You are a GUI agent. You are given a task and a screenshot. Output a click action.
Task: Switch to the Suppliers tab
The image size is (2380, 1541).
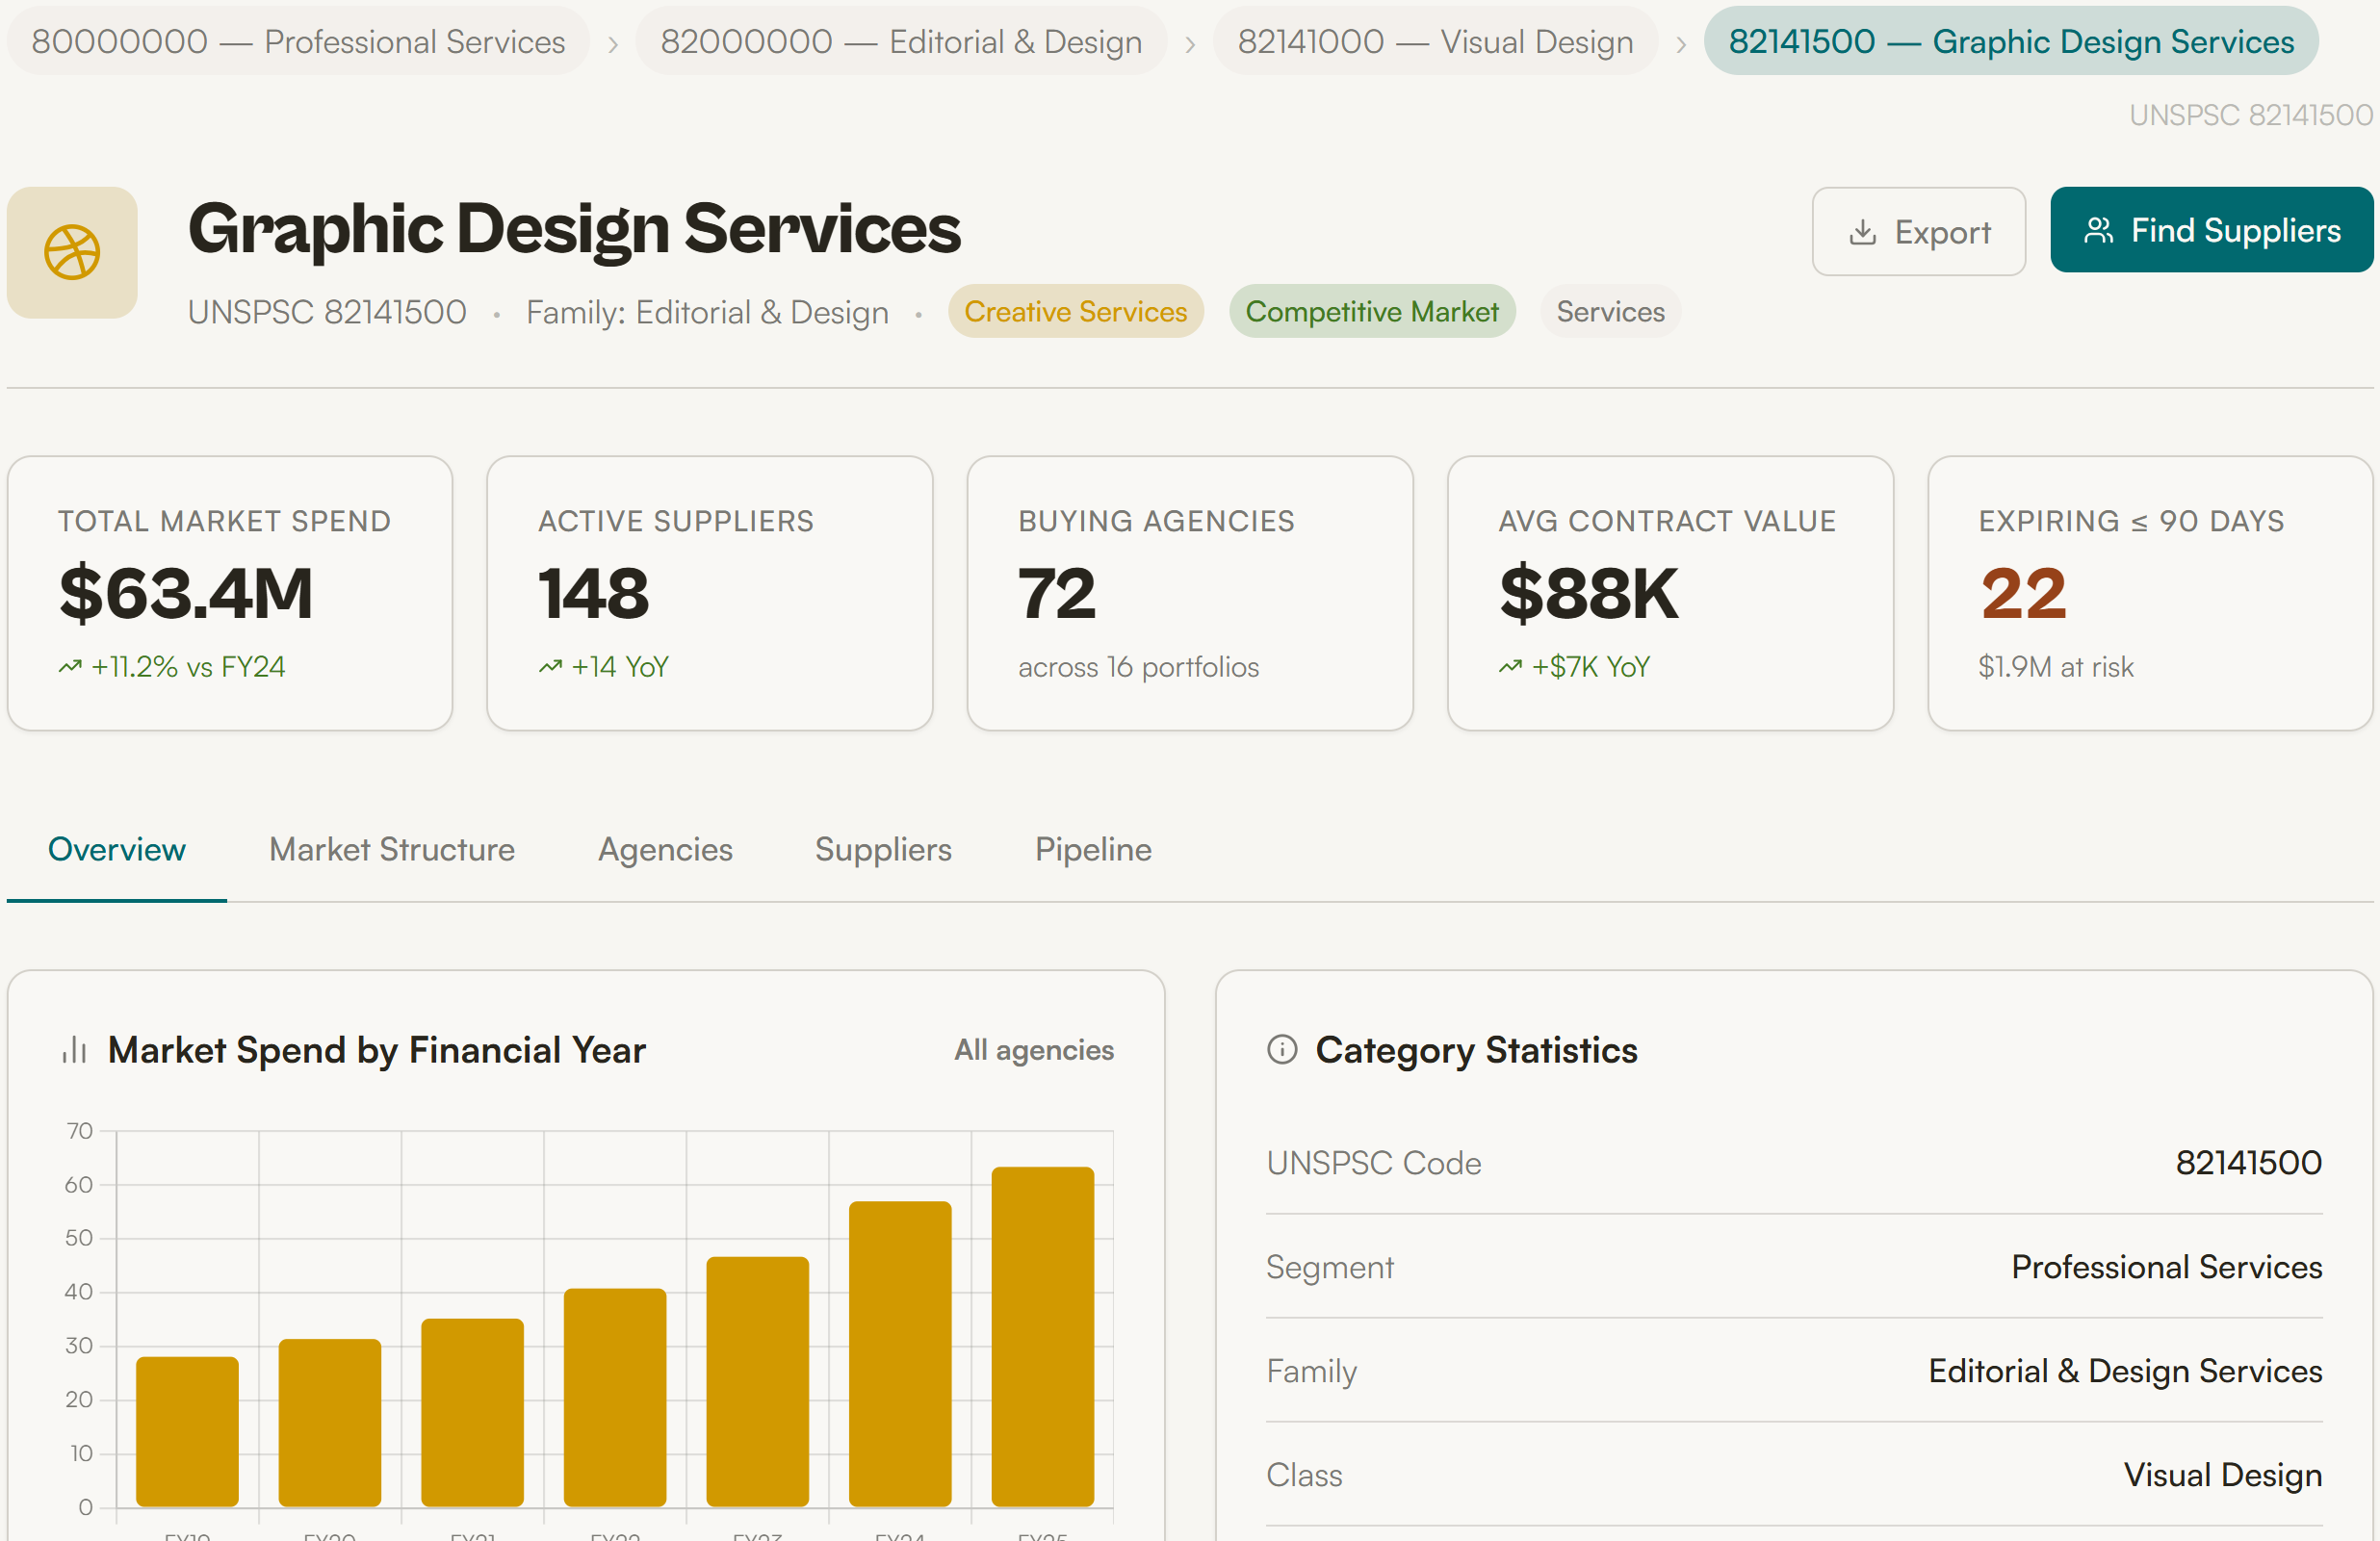883,849
